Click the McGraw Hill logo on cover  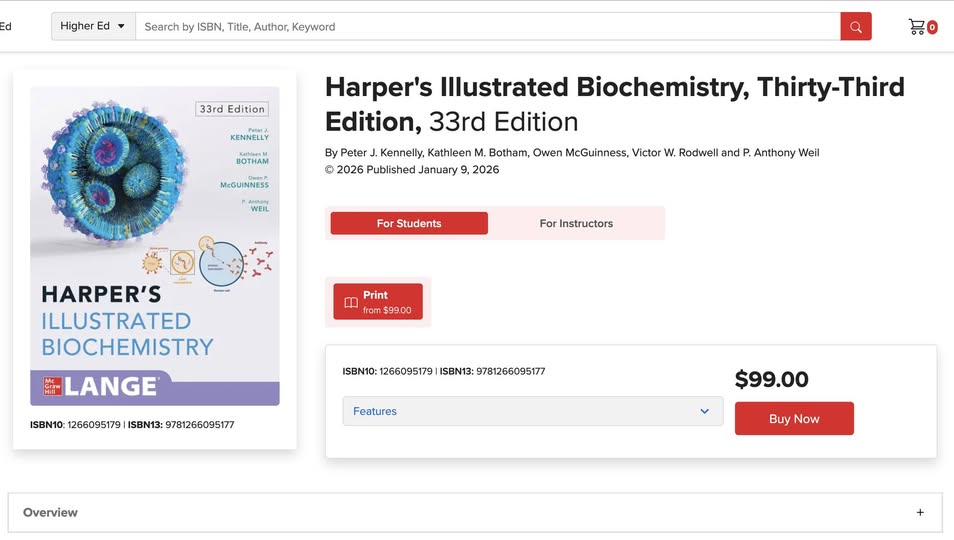(52, 386)
